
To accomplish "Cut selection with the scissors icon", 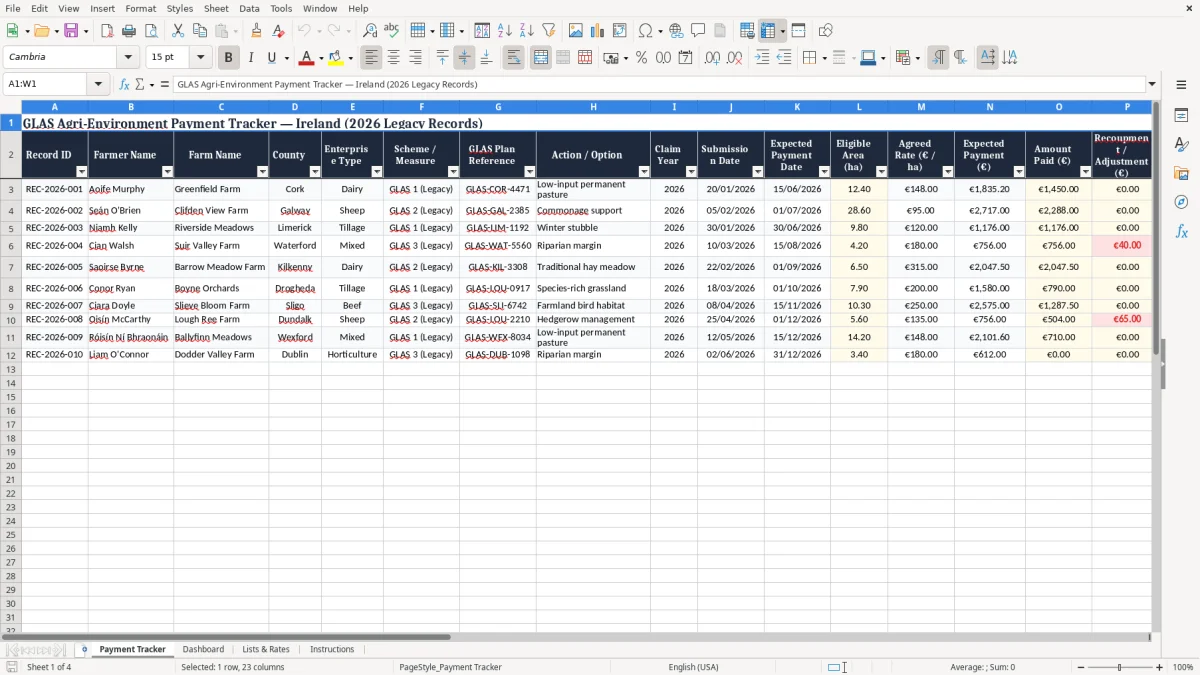I will (x=178, y=31).
